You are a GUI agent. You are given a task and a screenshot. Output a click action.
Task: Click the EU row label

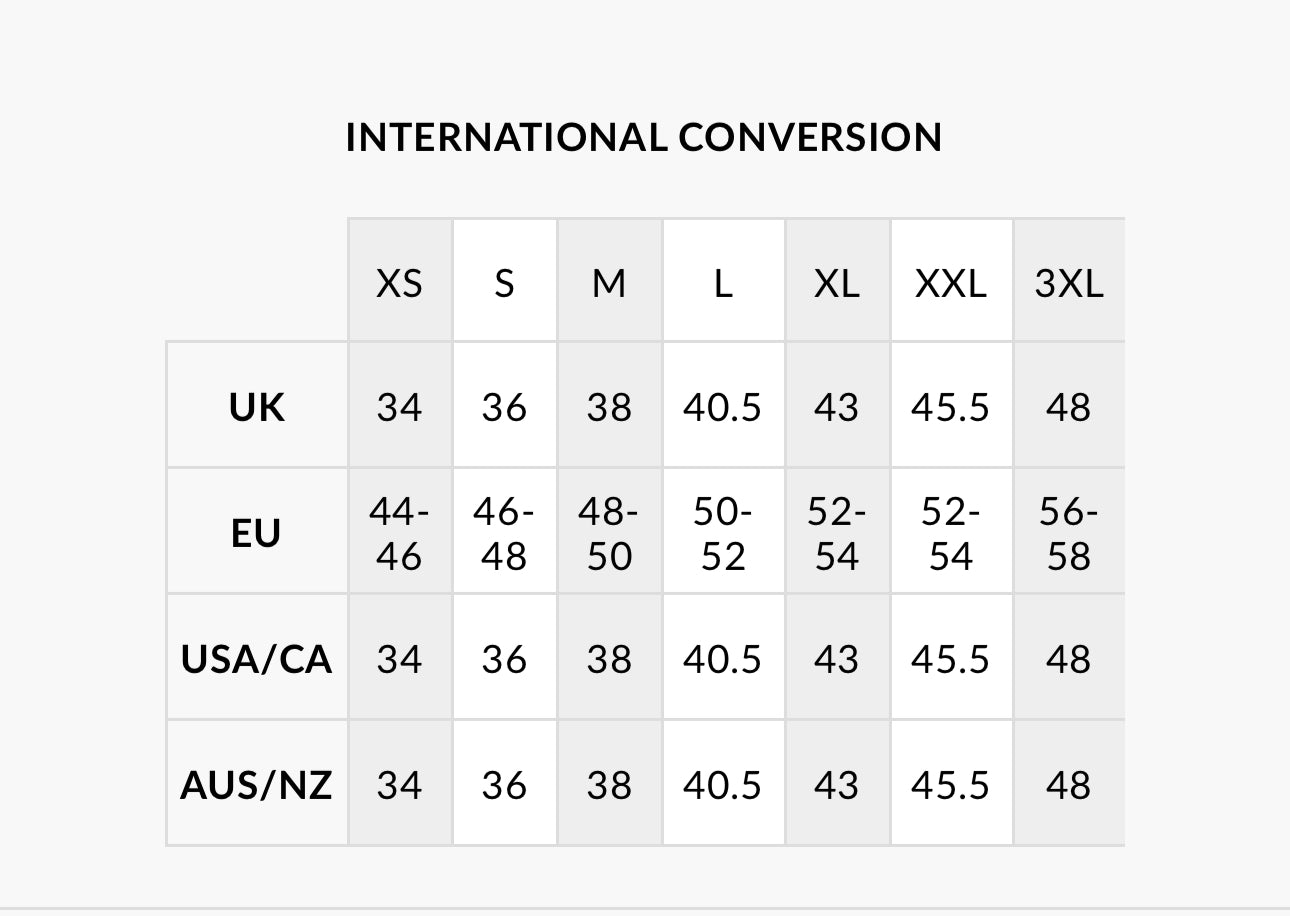click(256, 533)
